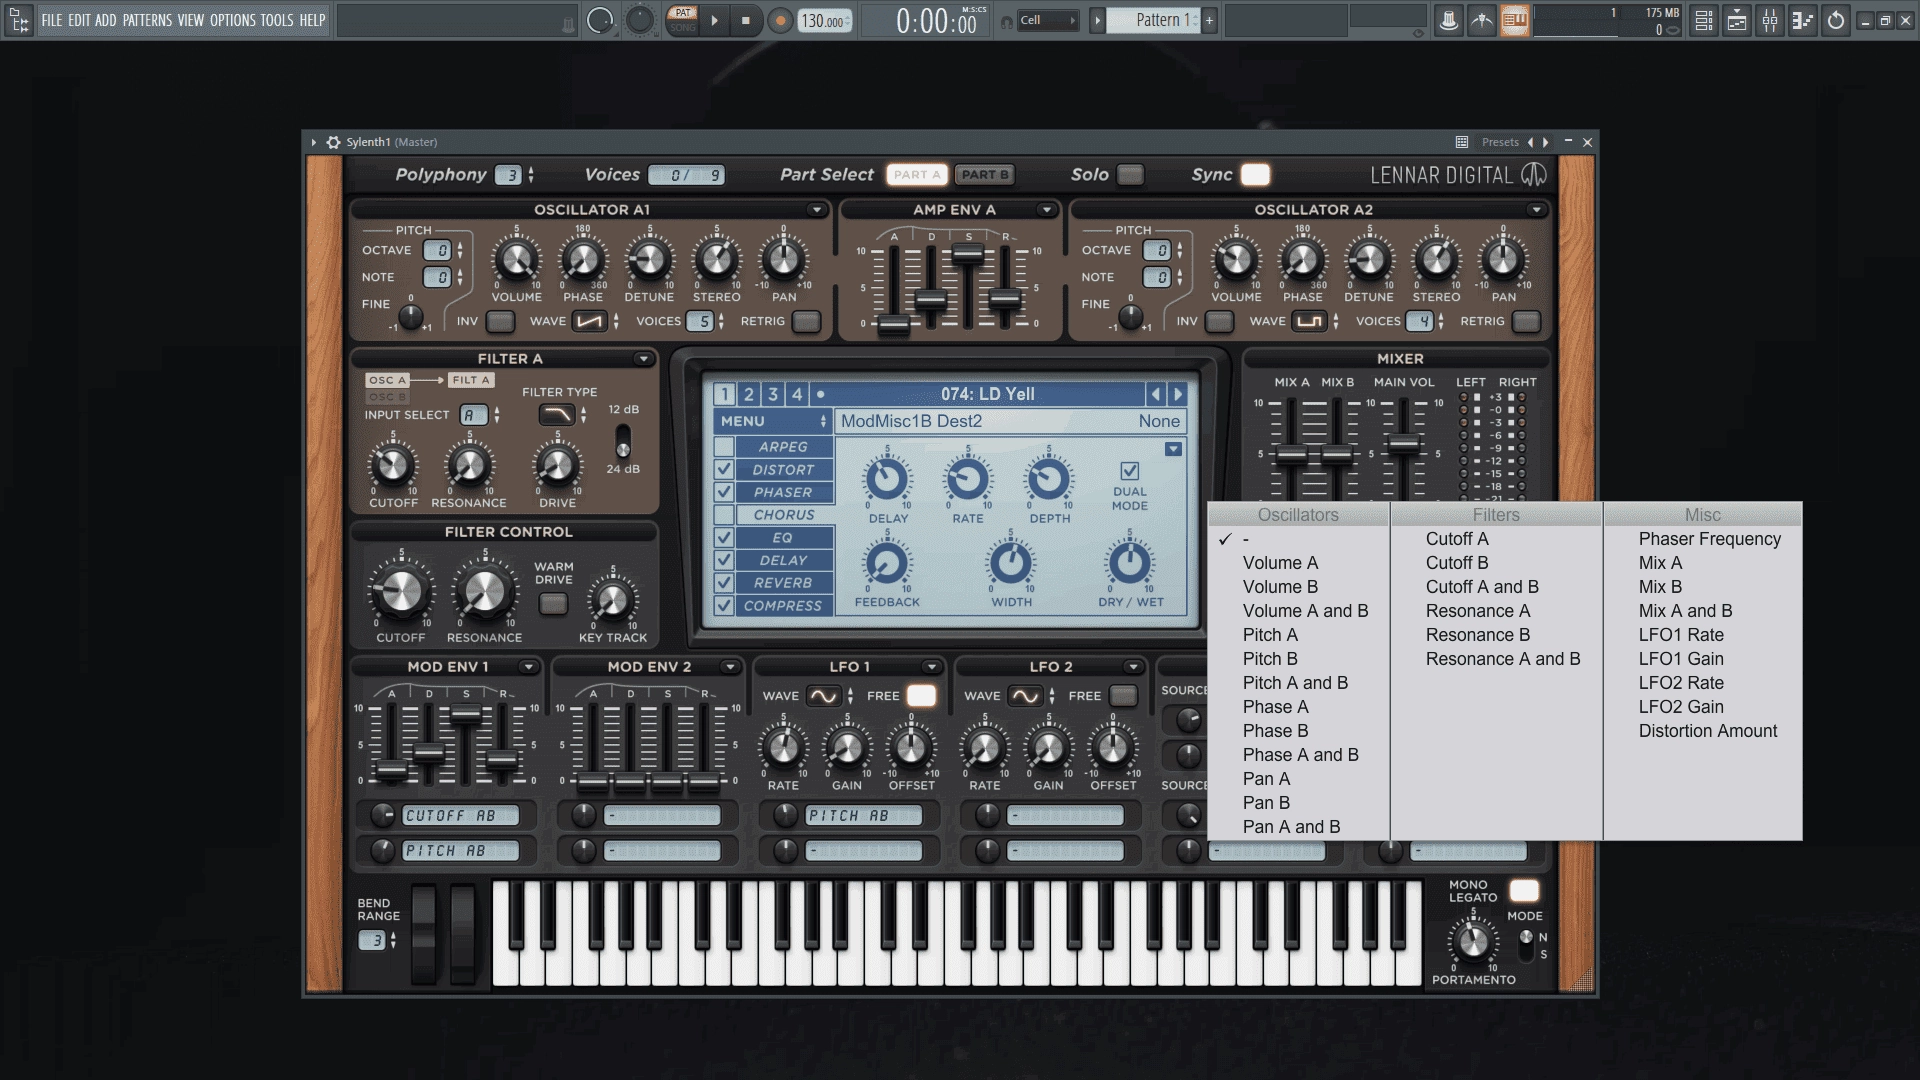This screenshot has width=1920, height=1080.
Task: Add a new pattern with plus button
Action: point(1209,20)
